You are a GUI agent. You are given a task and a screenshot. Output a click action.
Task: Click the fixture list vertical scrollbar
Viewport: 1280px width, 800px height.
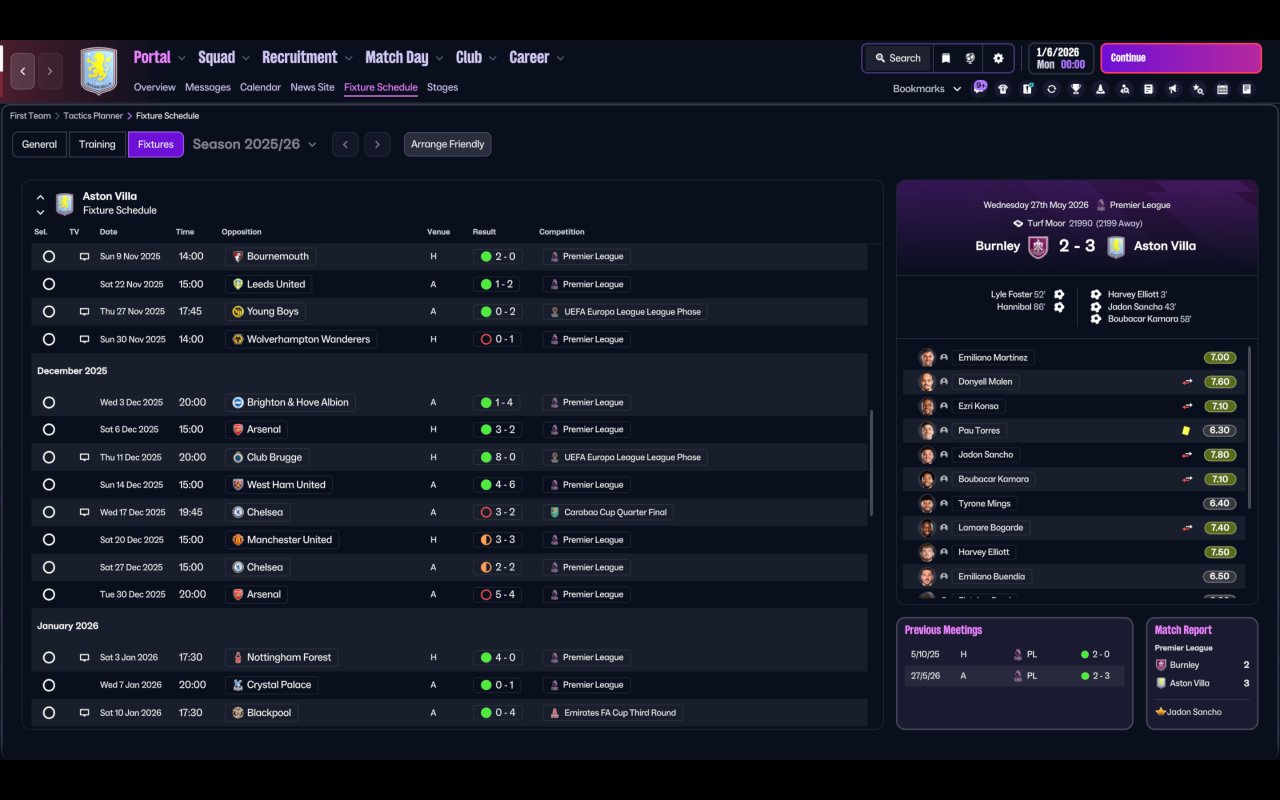coord(873,462)
